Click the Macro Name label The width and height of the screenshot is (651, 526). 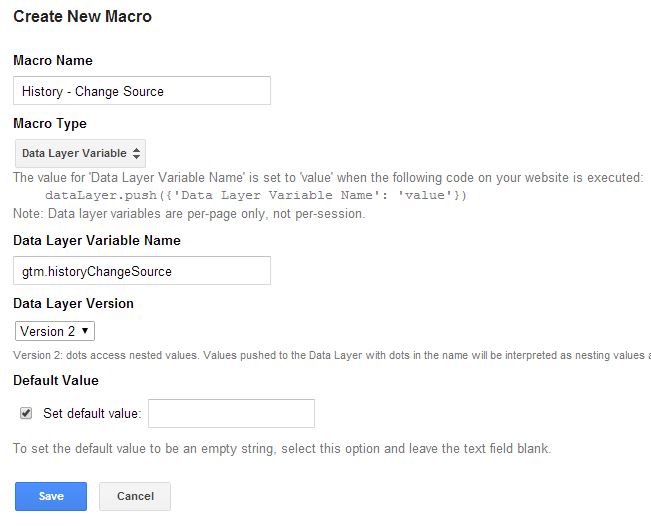pyautogui.click(x=53, y=61)
